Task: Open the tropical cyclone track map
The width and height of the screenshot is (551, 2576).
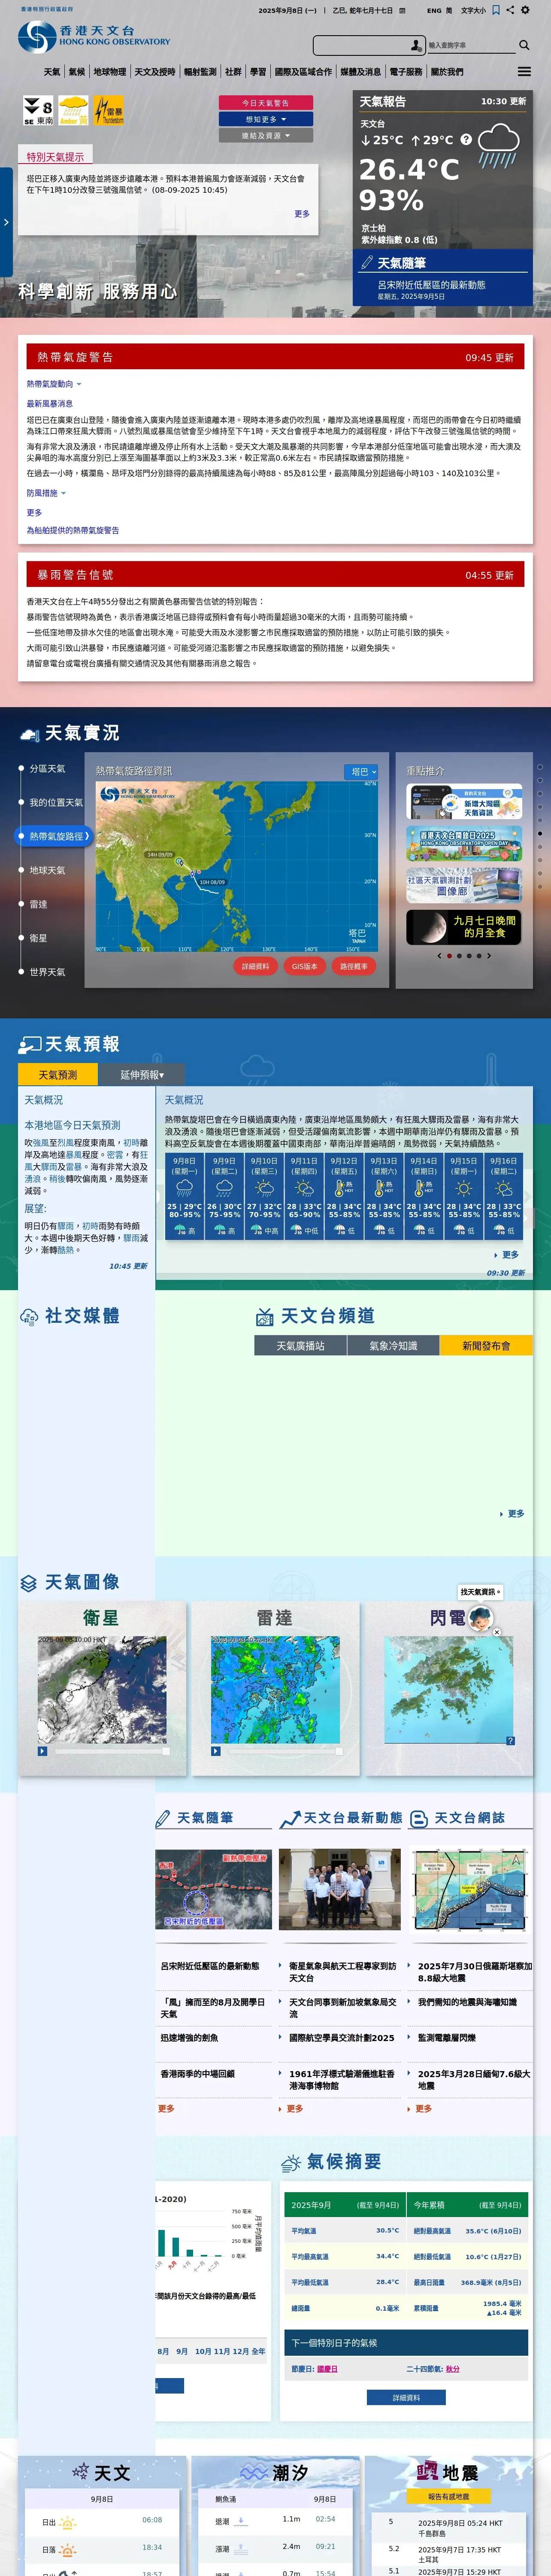Action: [237, 867]
